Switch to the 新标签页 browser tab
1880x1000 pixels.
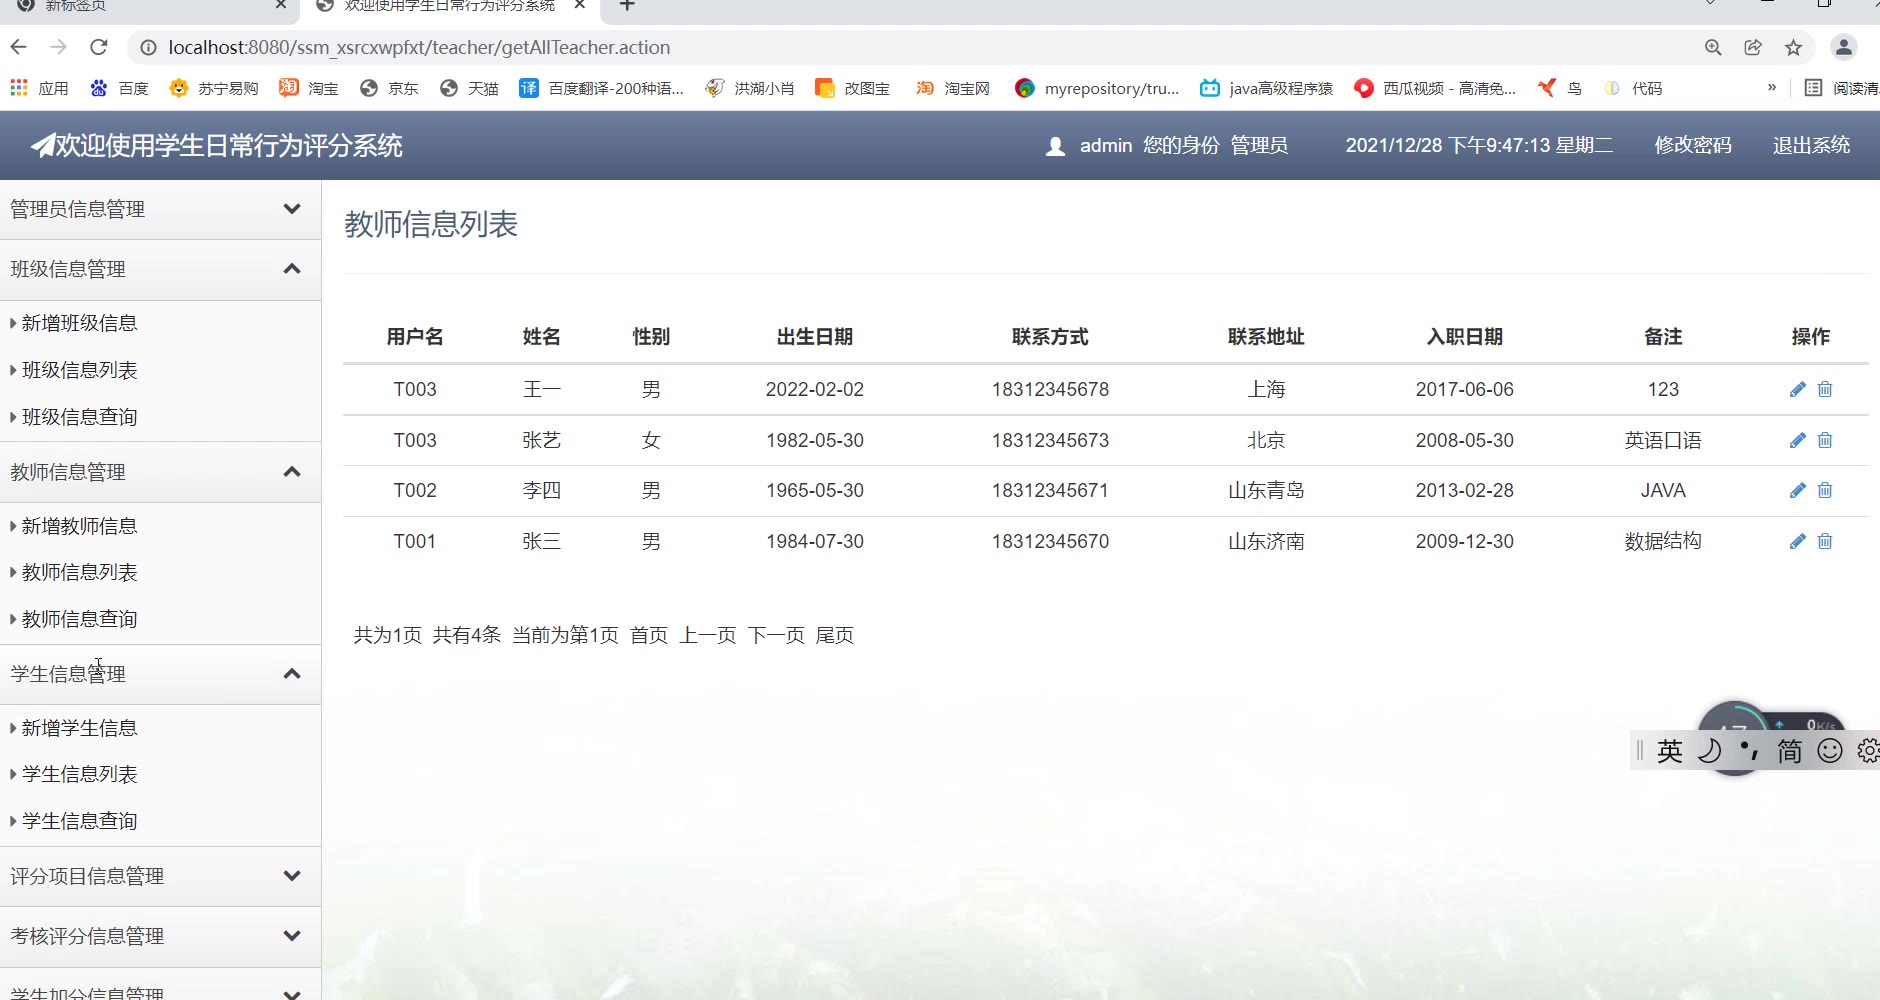pos(148,6)
